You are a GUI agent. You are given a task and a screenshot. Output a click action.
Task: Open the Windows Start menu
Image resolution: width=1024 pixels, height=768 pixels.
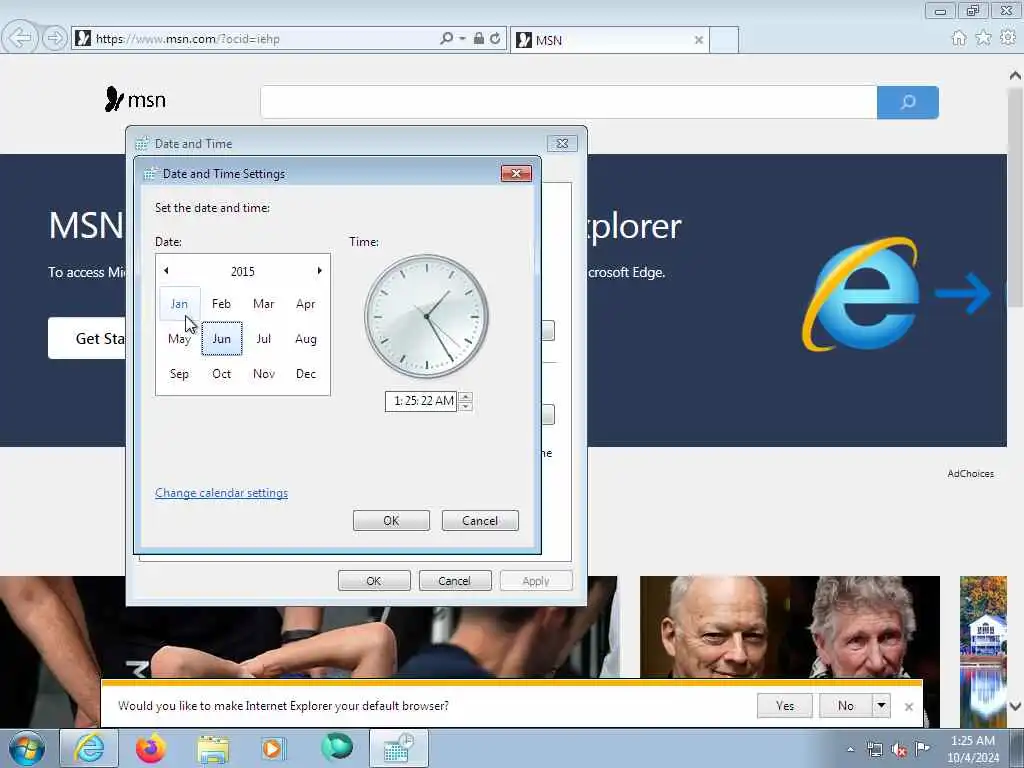(x=27, y=748)
